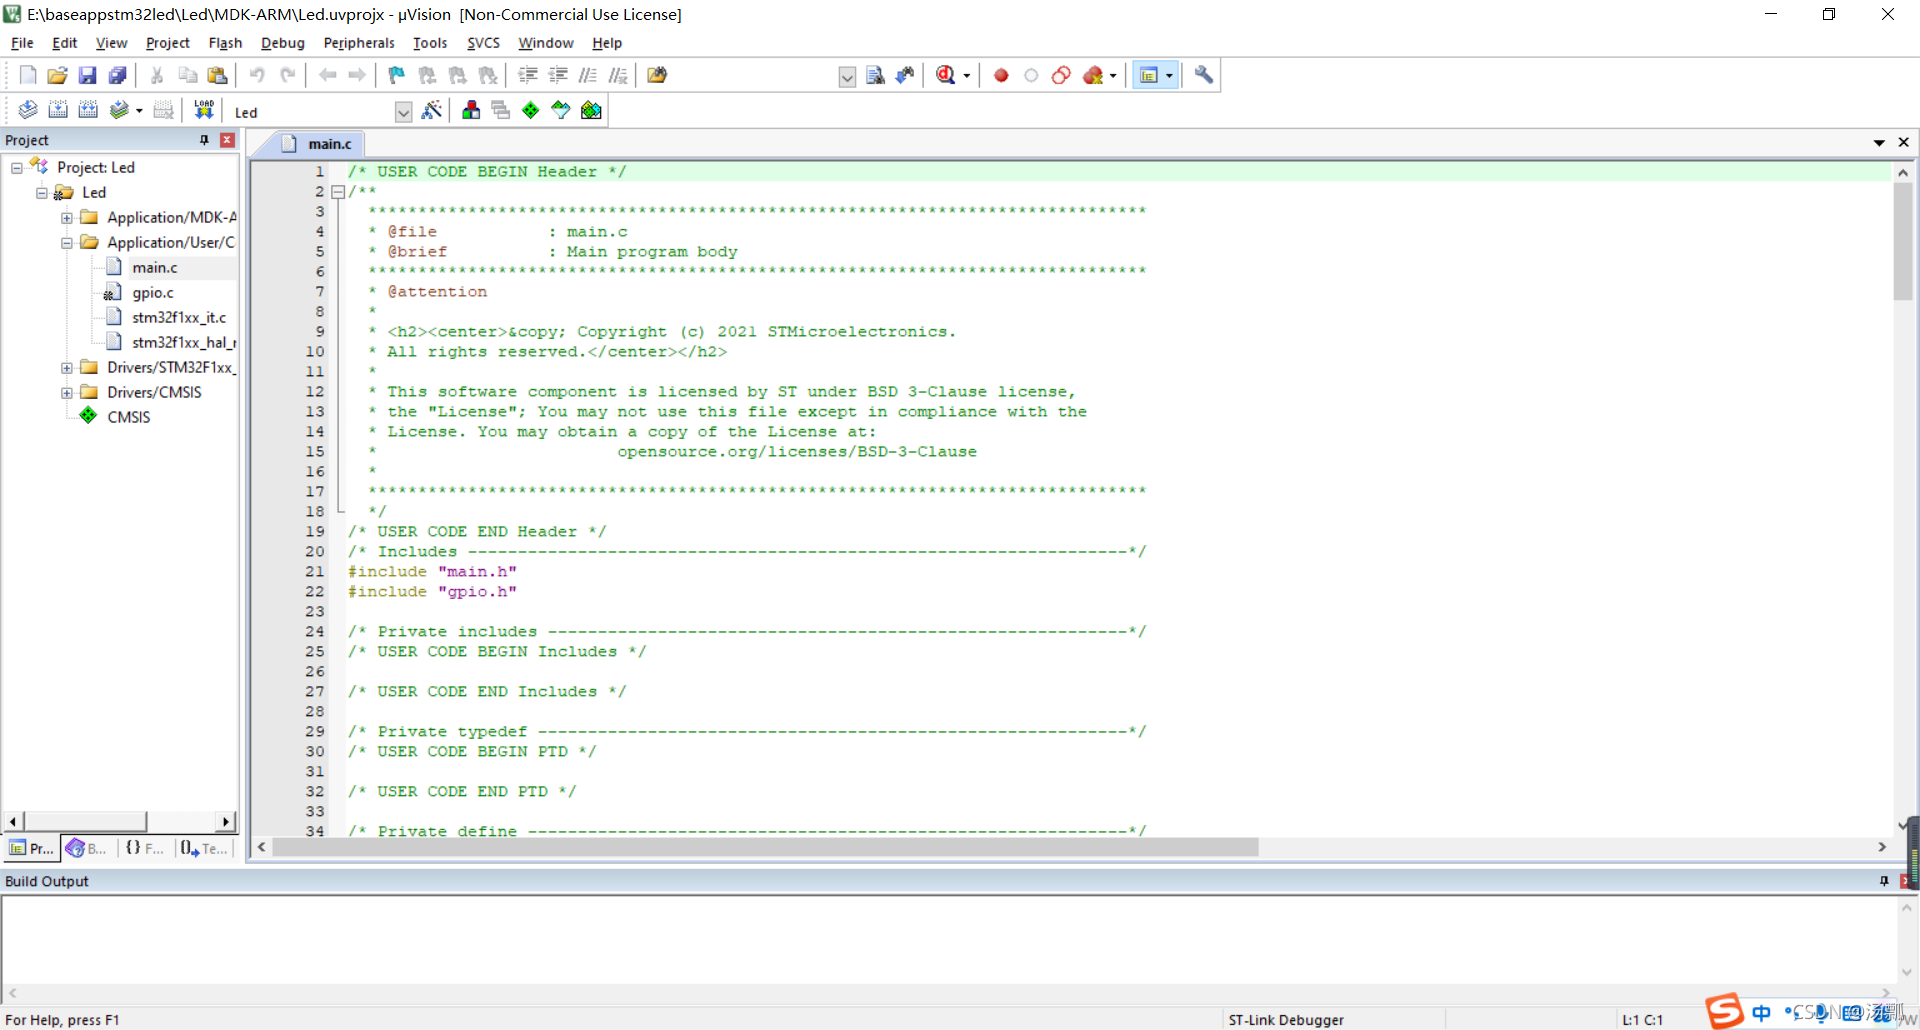1920x1030 pixels.
Task: Toggle Project panel auto-hide pin
Action: 205,140
